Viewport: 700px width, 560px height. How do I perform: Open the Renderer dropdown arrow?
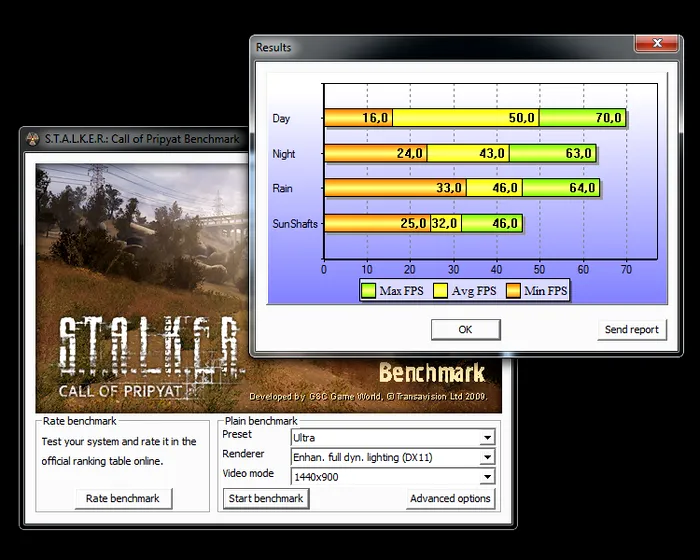(488, 457)
